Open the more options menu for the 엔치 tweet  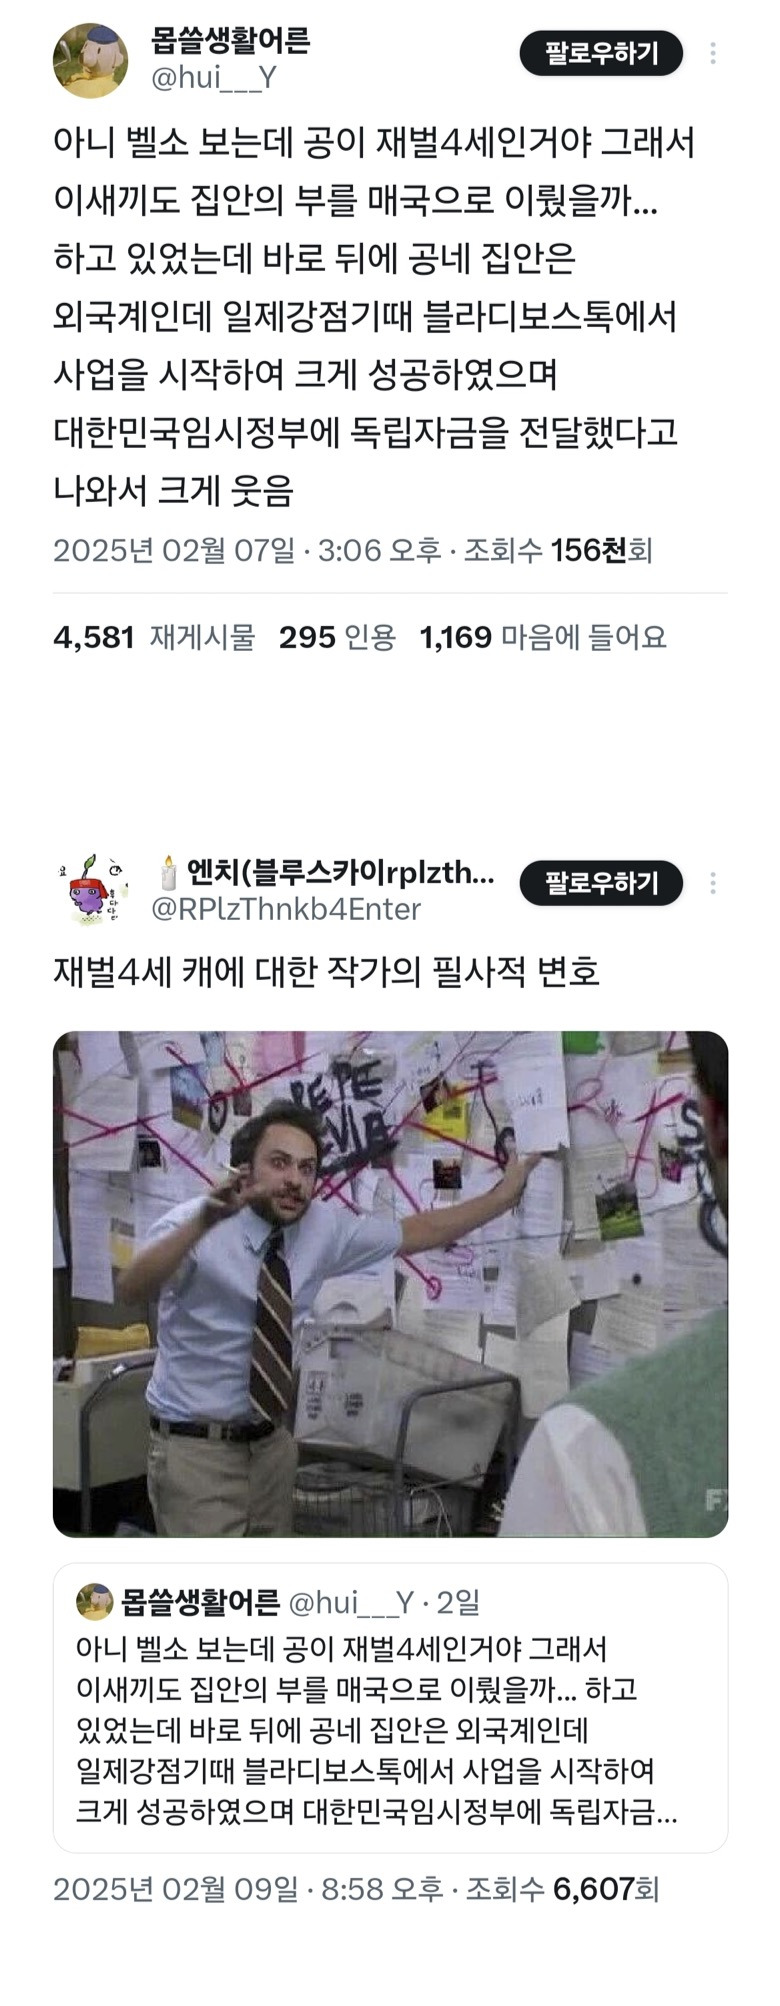(x=713, y=883)
